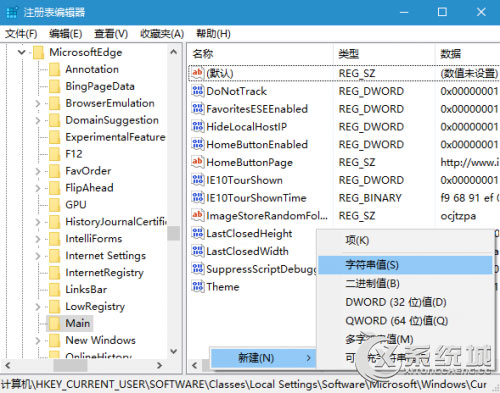500x393 pixels.
Task: Expand the New Windows key
Action: coord(38,341)
